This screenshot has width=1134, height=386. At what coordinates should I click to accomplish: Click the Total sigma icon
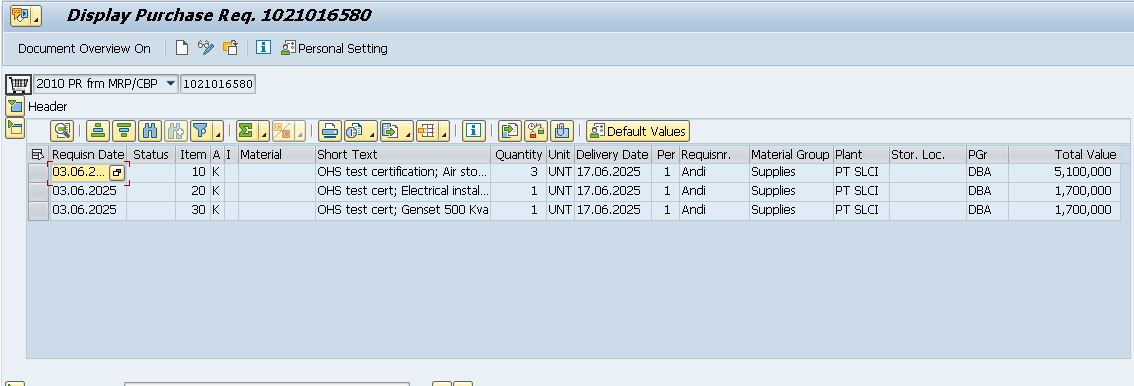tap(247, 131)
